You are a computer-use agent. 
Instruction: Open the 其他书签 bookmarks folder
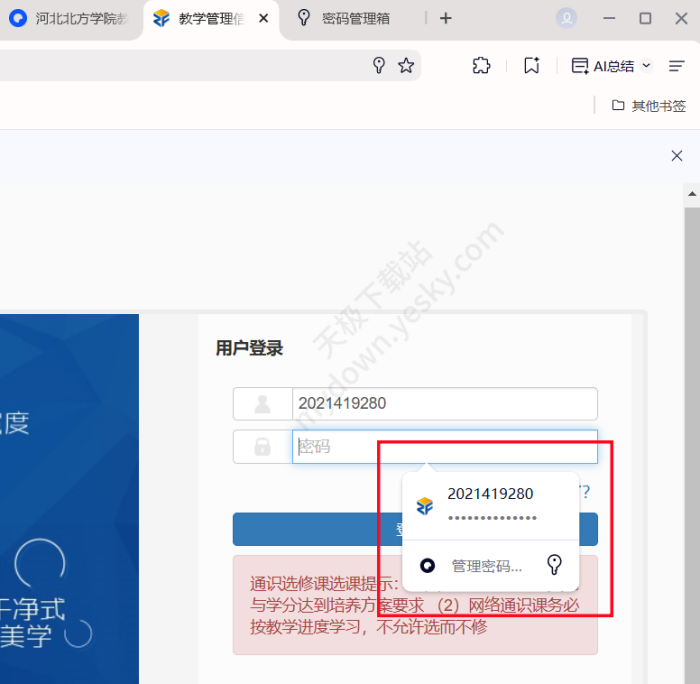(x=649, y=105)
